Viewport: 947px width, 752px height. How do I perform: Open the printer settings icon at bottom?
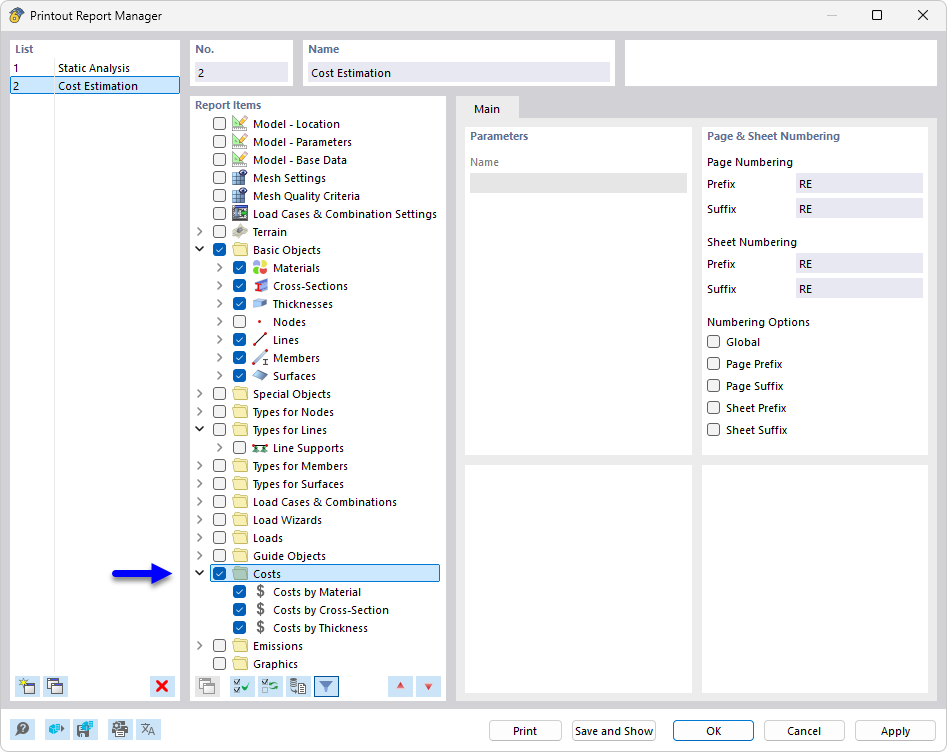119,729
